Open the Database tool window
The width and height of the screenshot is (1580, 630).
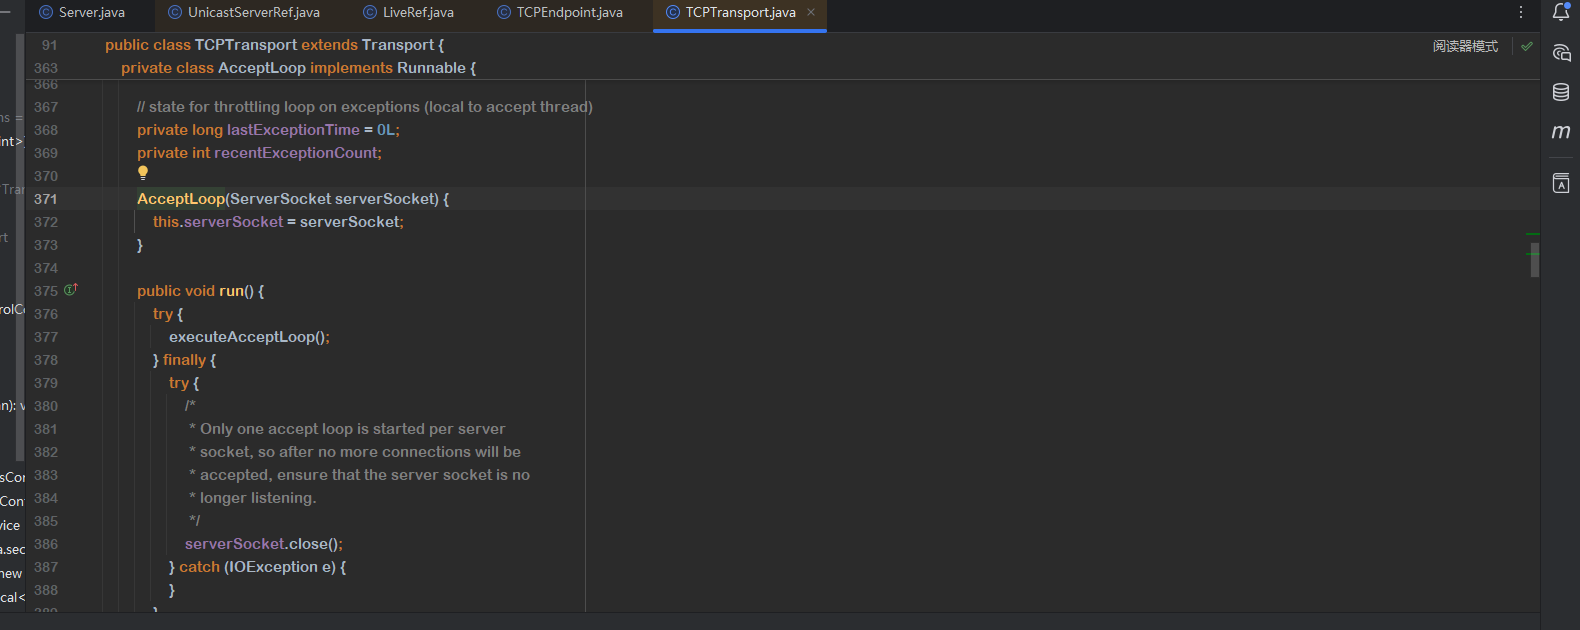(1560, 92)
